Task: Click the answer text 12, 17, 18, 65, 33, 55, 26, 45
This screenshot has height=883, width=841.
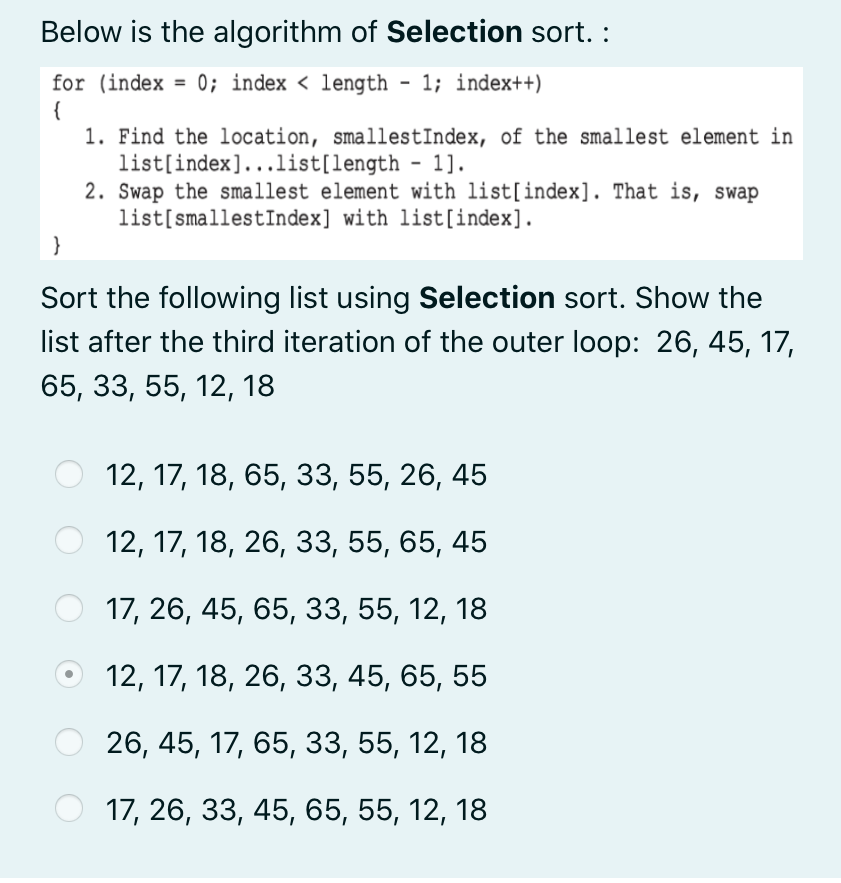Action: 293,474
